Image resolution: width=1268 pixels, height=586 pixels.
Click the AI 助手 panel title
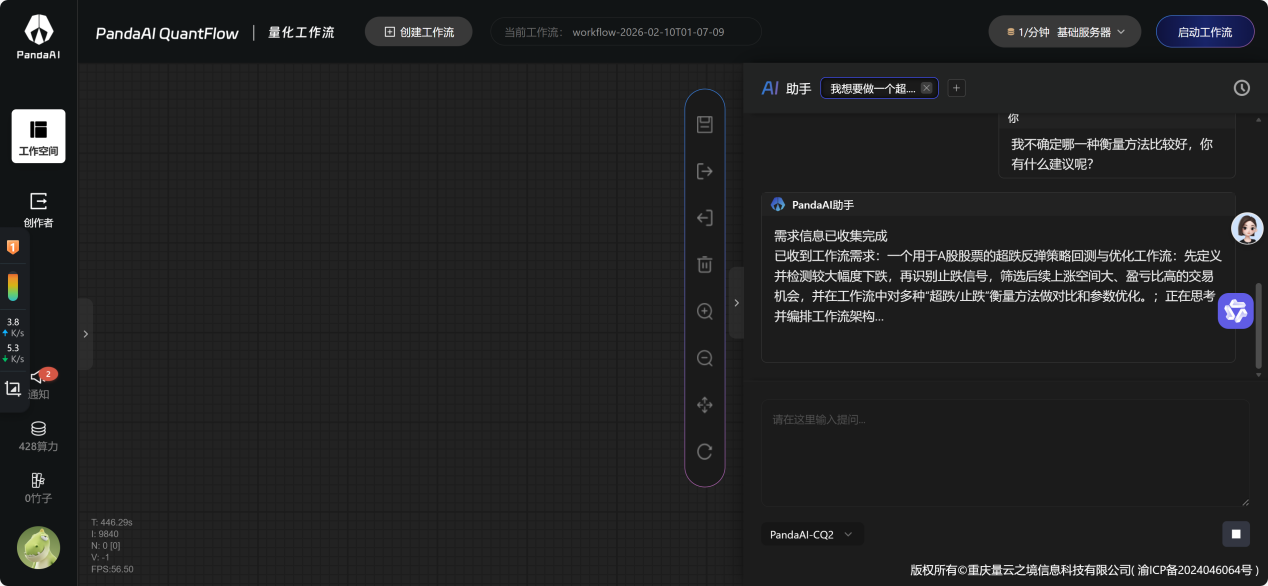click(786, 88)
